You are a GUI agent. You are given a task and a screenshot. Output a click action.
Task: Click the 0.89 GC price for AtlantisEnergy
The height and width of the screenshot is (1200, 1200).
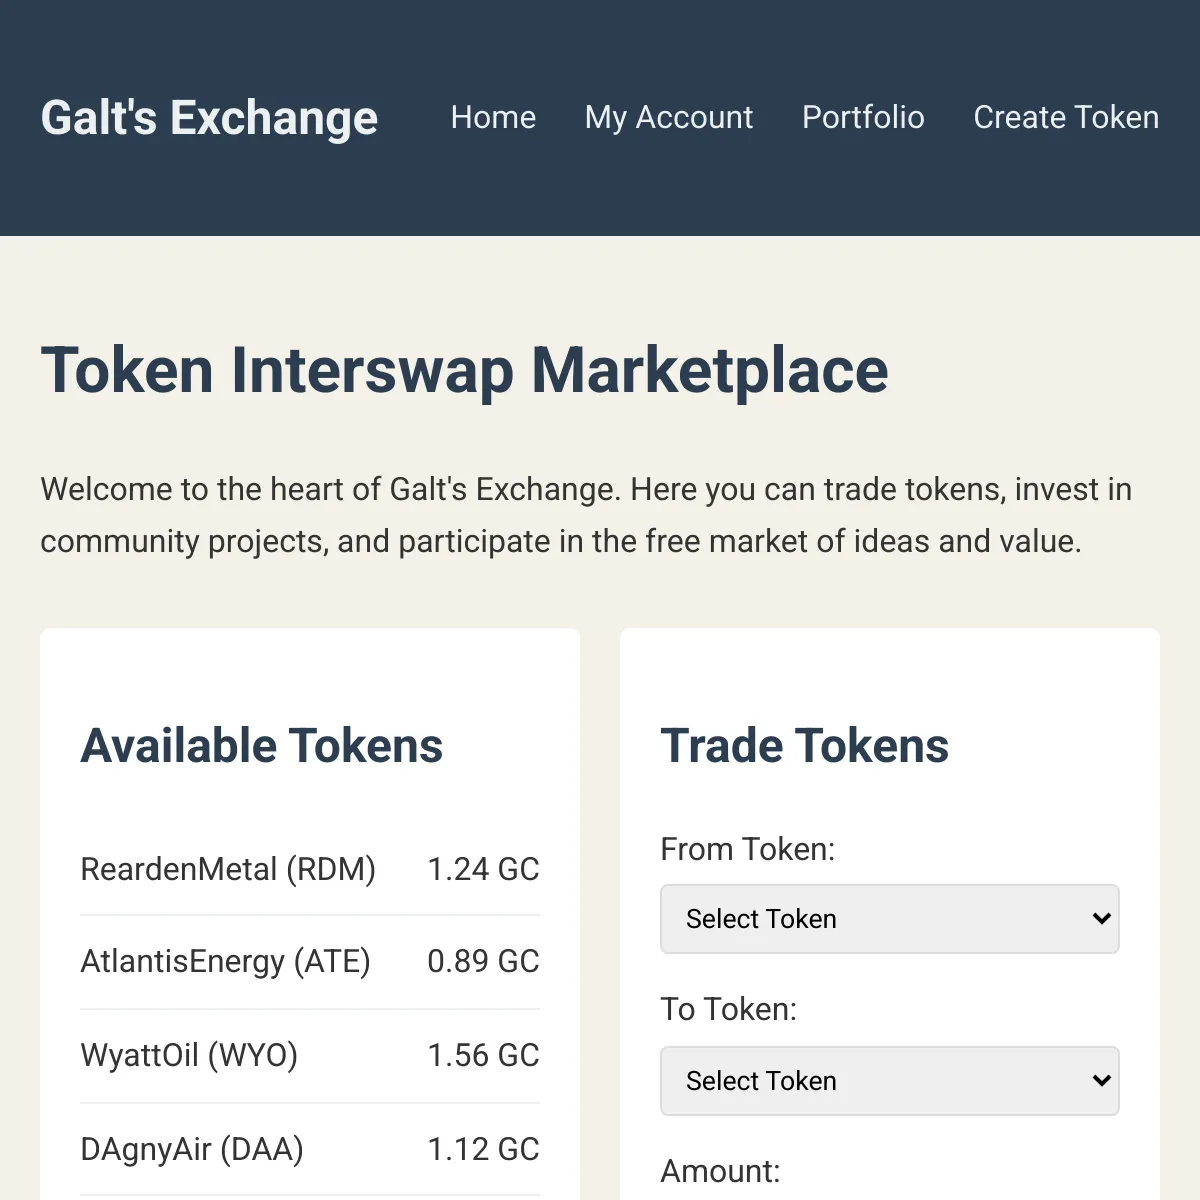[x=483, y=961]
